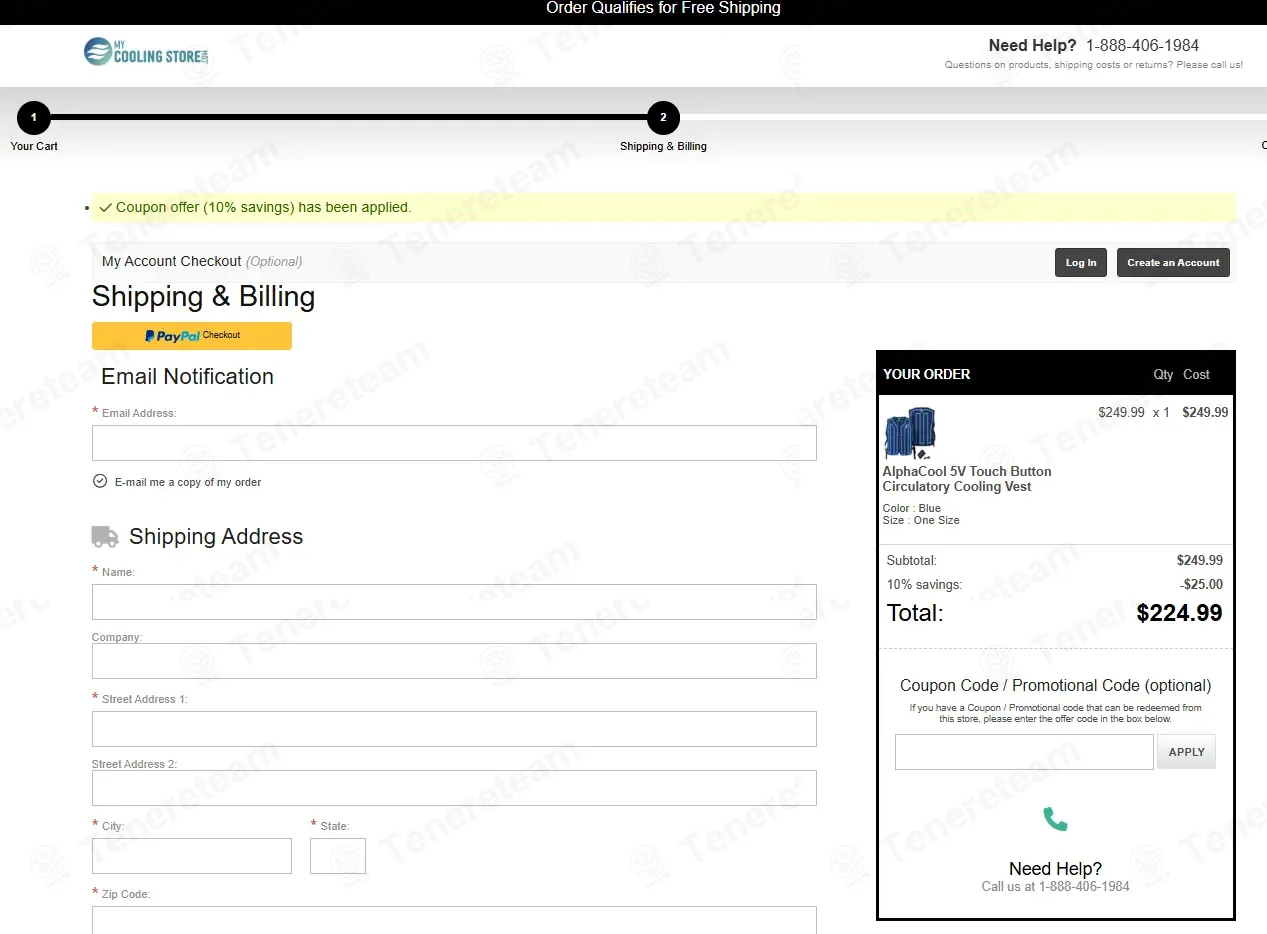Image resolution: width=1267 pixels, height=934 pixels.
Task: Focus the Email Address field
Action: click(x=454, y=443)
